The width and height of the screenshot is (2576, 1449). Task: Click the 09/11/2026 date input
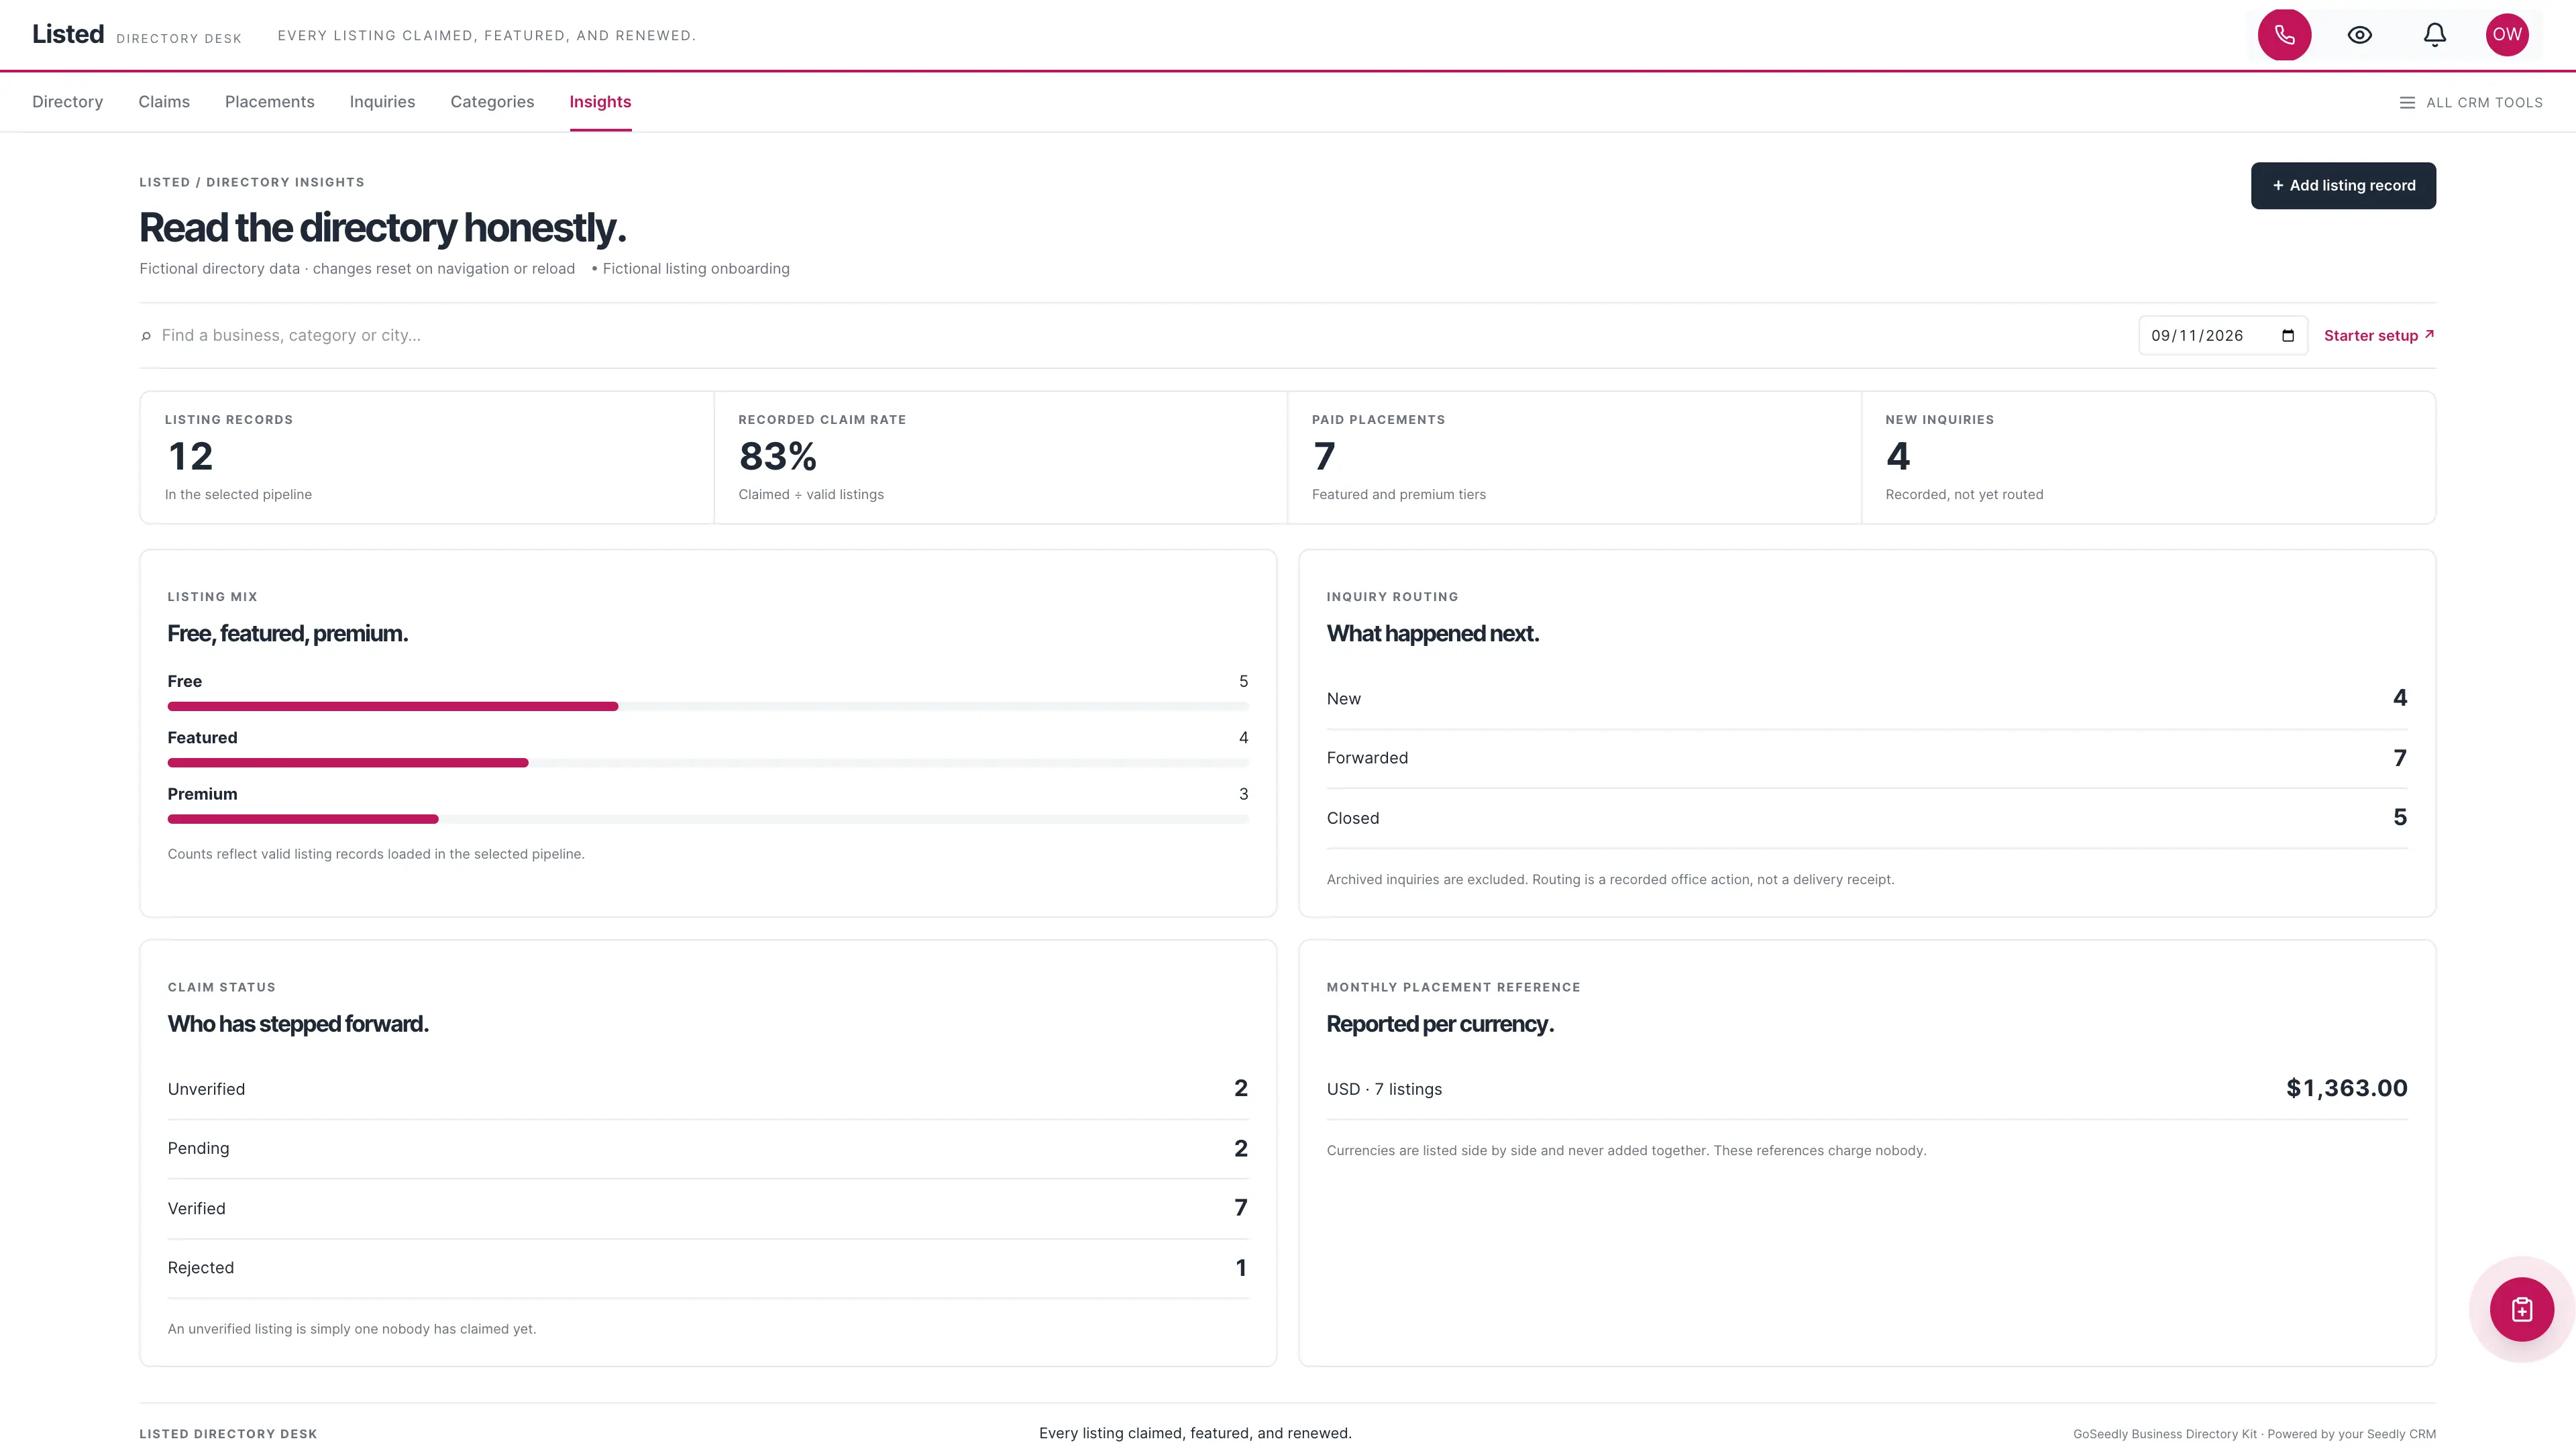pos(2222,335)
